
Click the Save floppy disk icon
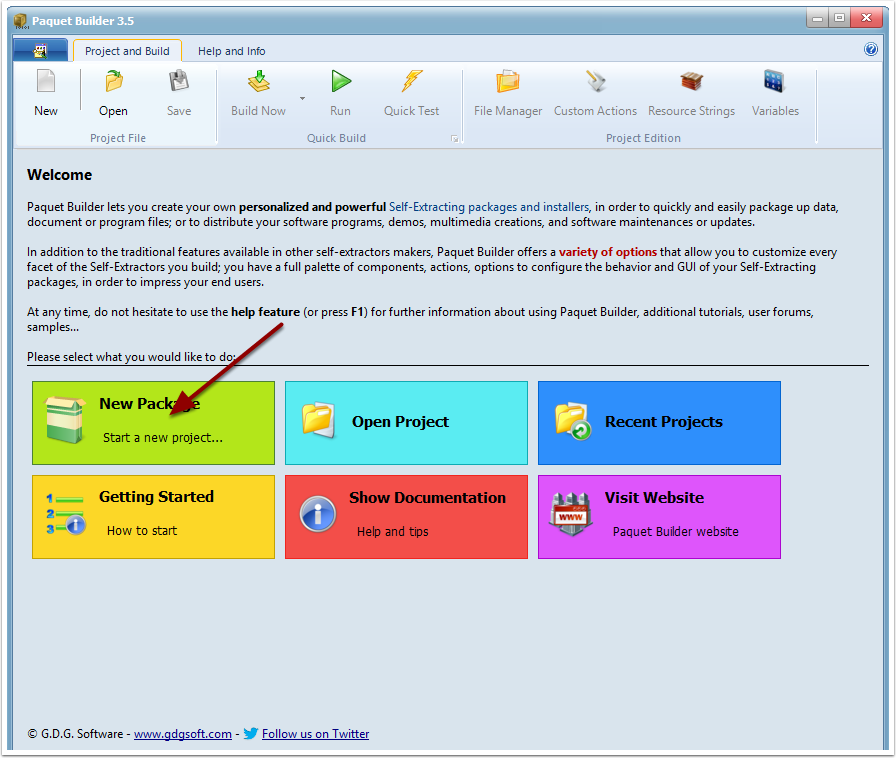[x=179, y=82]
